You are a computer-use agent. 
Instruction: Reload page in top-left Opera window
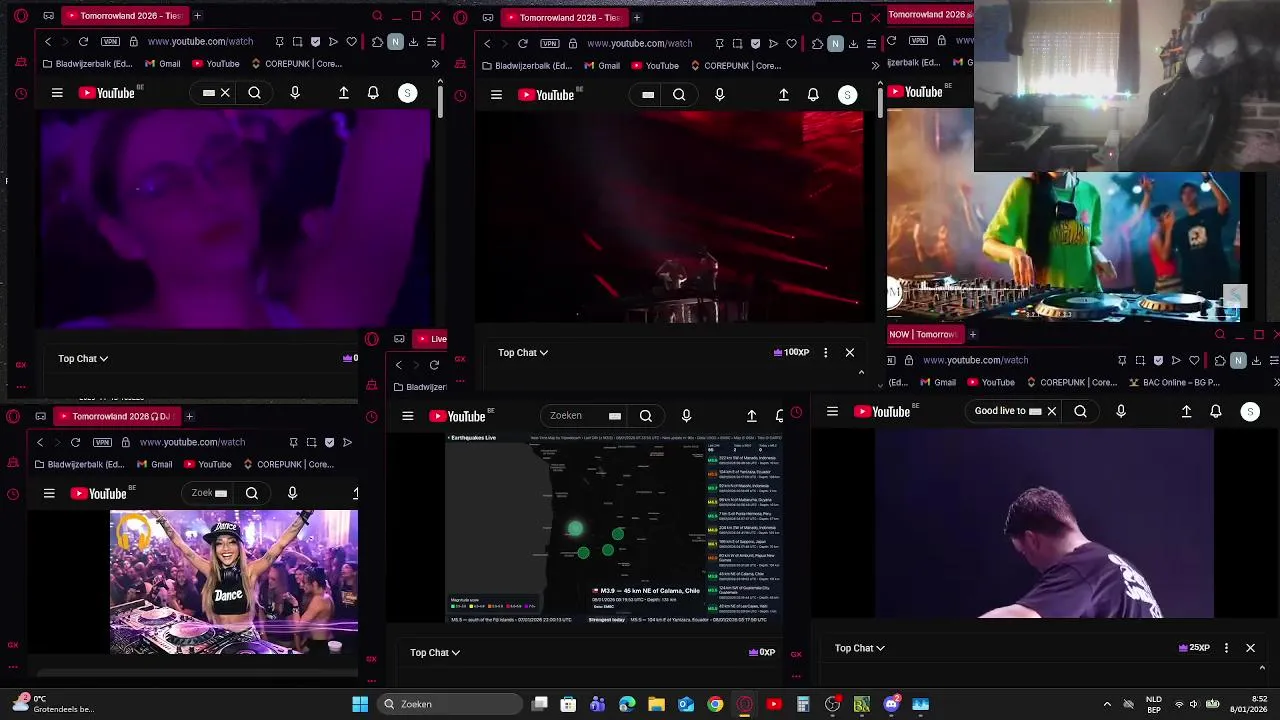pos(83,42)
